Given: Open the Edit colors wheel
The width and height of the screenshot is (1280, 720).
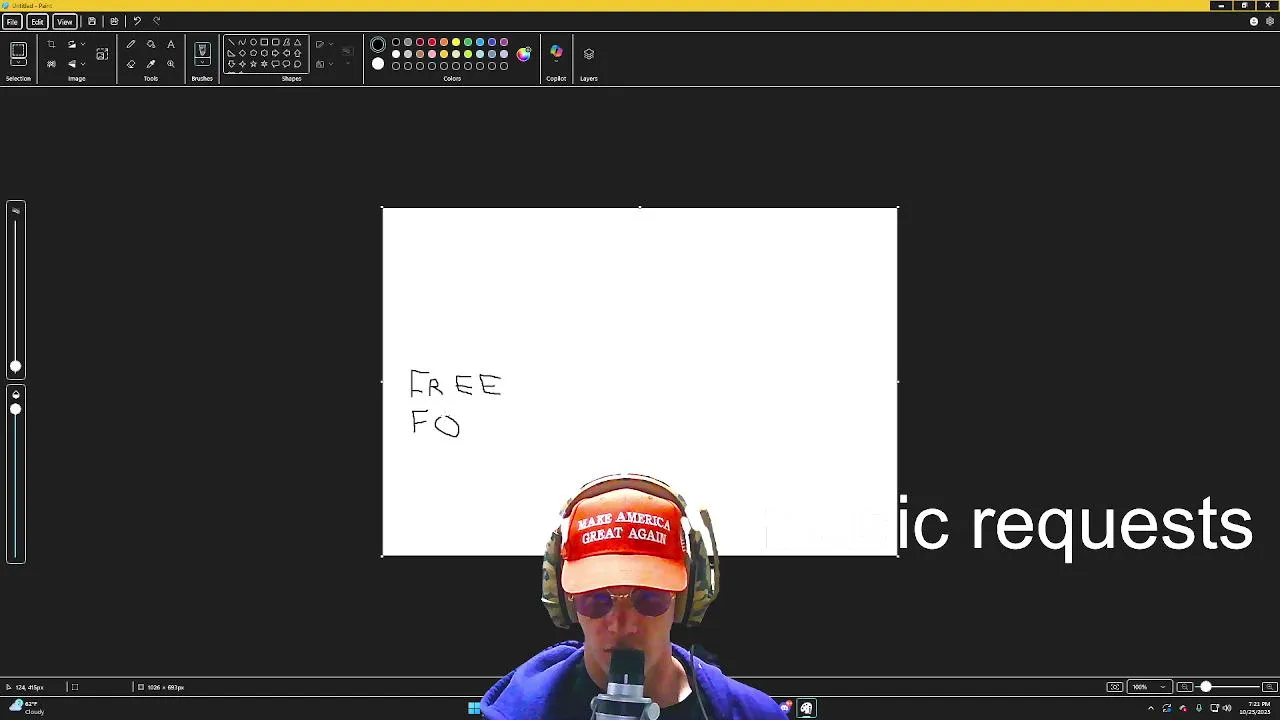Looking at the screenshot, I should (x=524, y=54).
